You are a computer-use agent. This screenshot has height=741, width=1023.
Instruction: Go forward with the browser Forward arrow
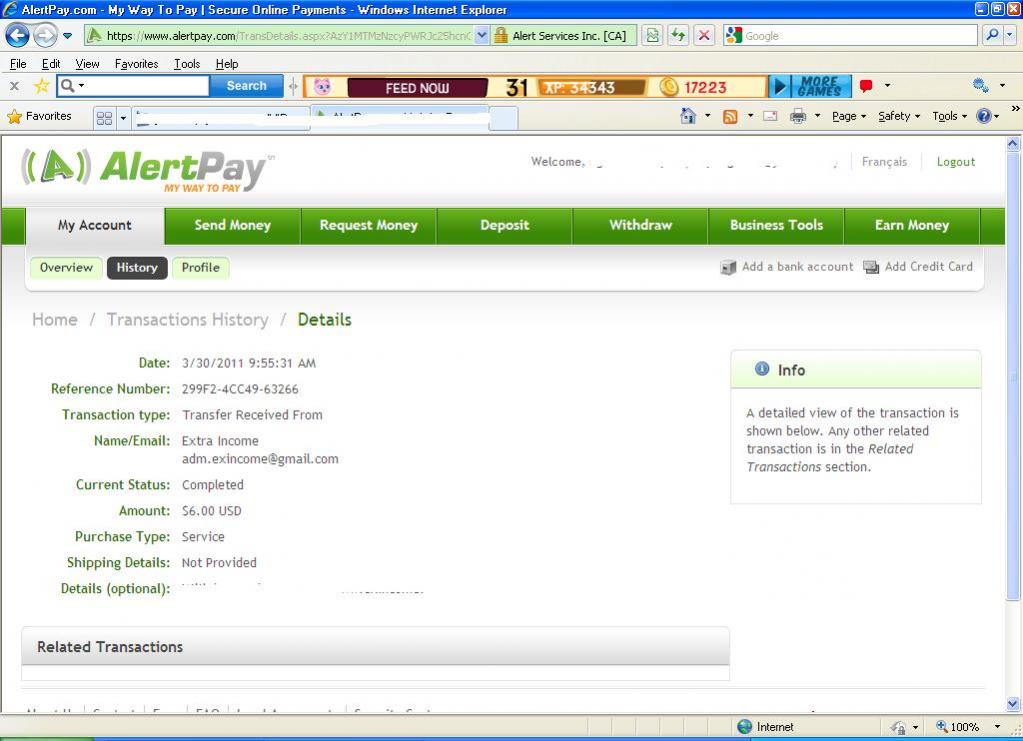point(44,35)
